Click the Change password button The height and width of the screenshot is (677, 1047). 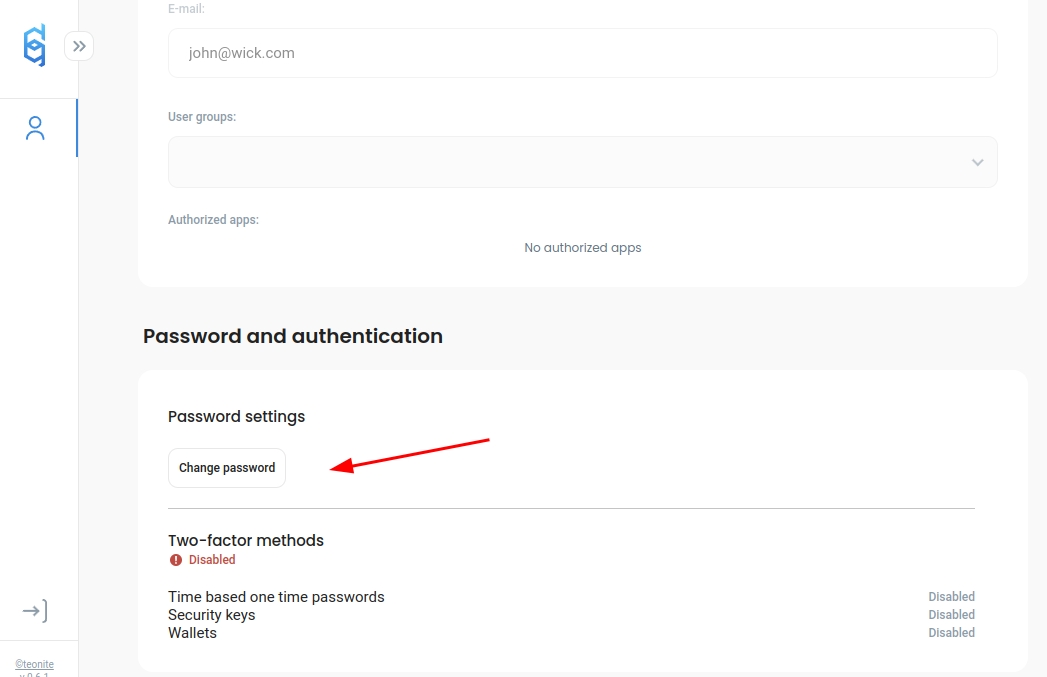point(227,468)
